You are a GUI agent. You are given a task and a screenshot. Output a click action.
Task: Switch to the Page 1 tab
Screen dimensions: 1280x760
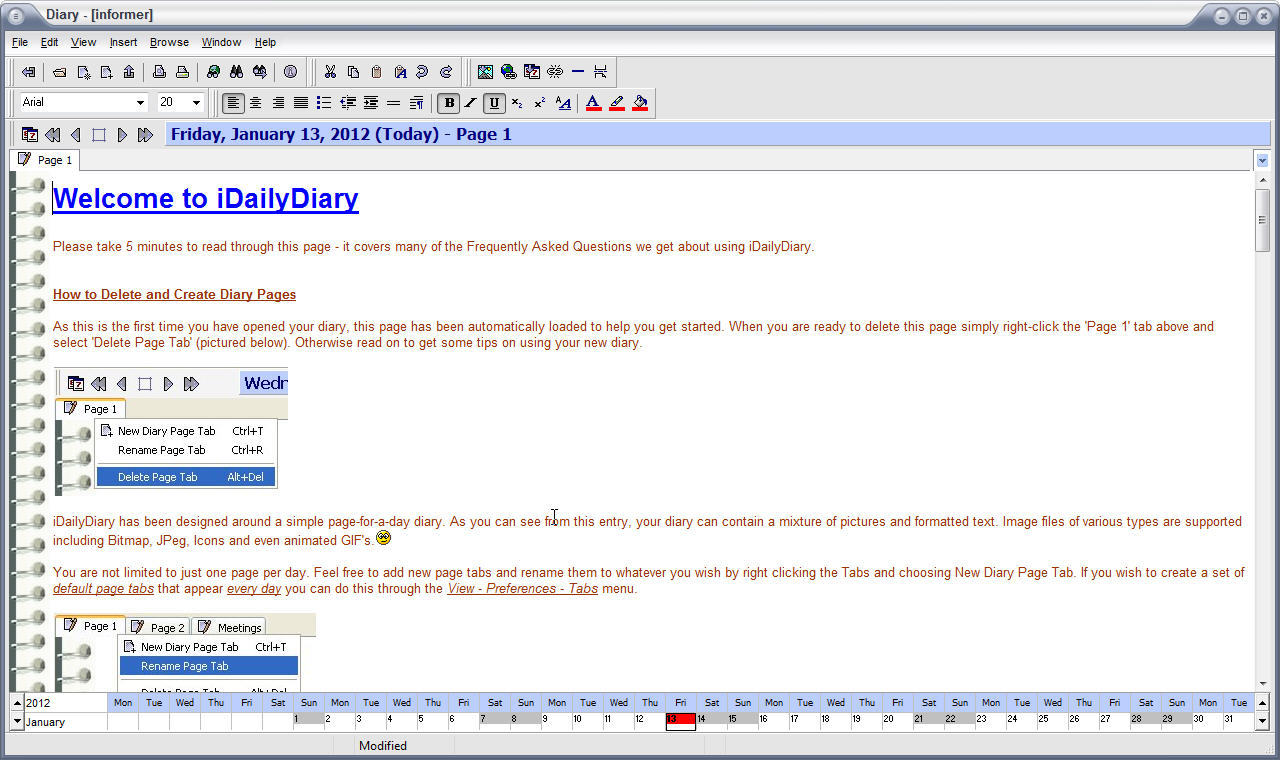pos(44,159)
